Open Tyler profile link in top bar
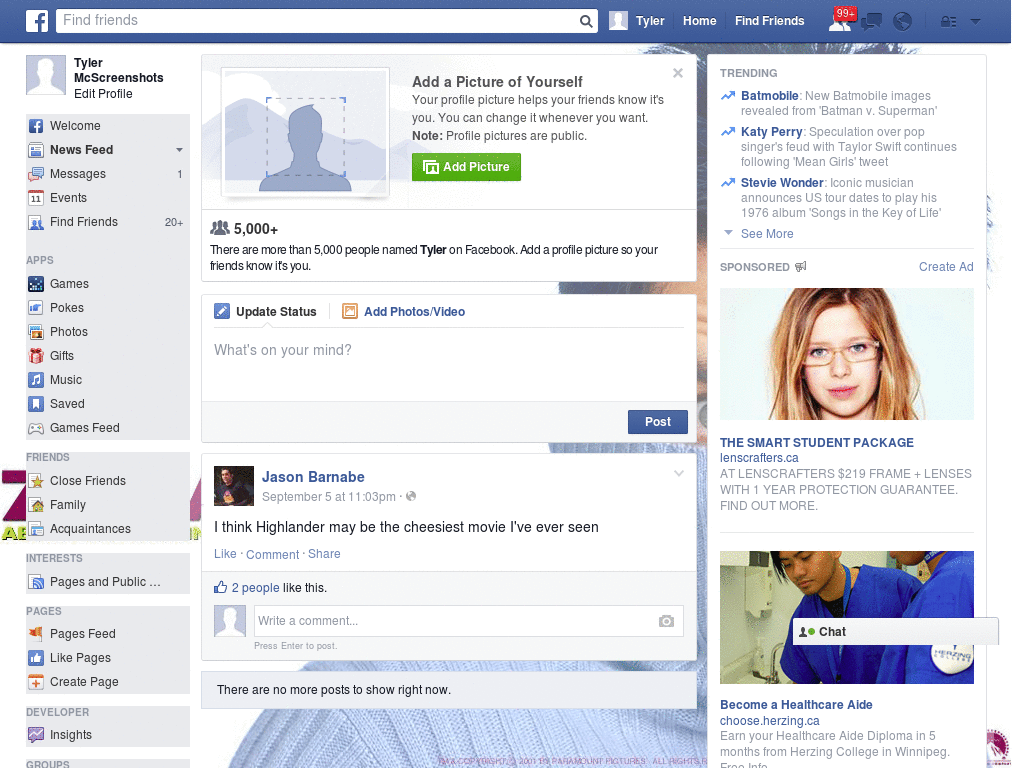1024x768 pixels. [x=650, y=21]
